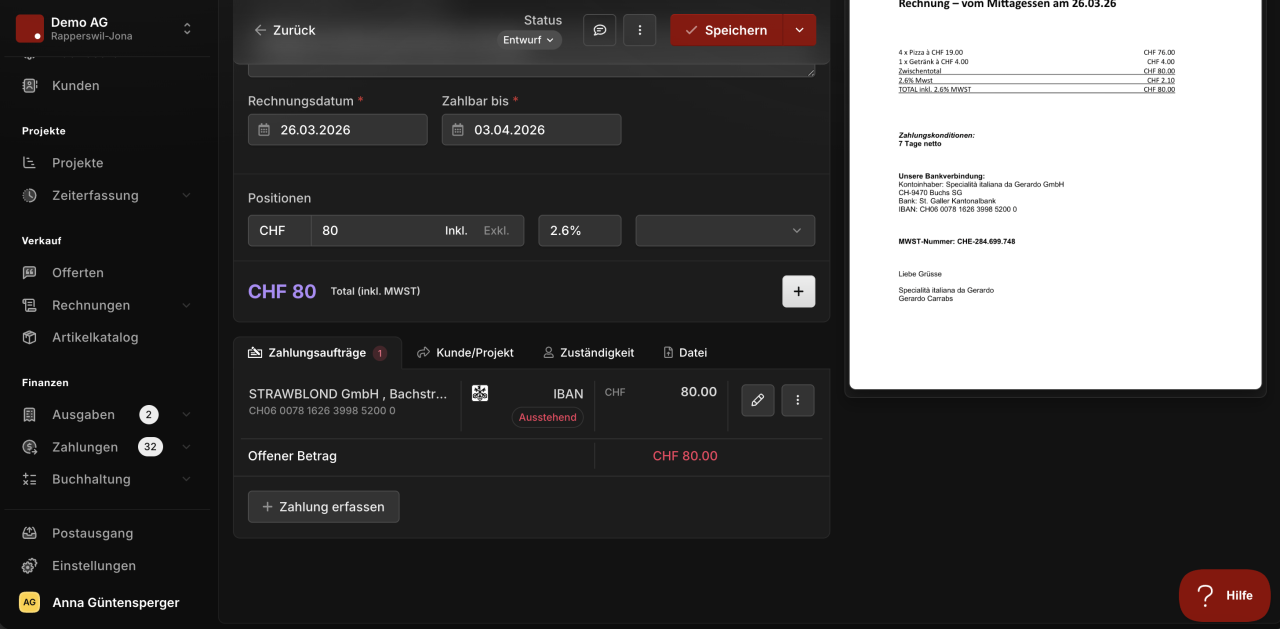Open the calendar icon in Zahlbar bis
The image size is (1280, 629).
click(x=458, y=130)
